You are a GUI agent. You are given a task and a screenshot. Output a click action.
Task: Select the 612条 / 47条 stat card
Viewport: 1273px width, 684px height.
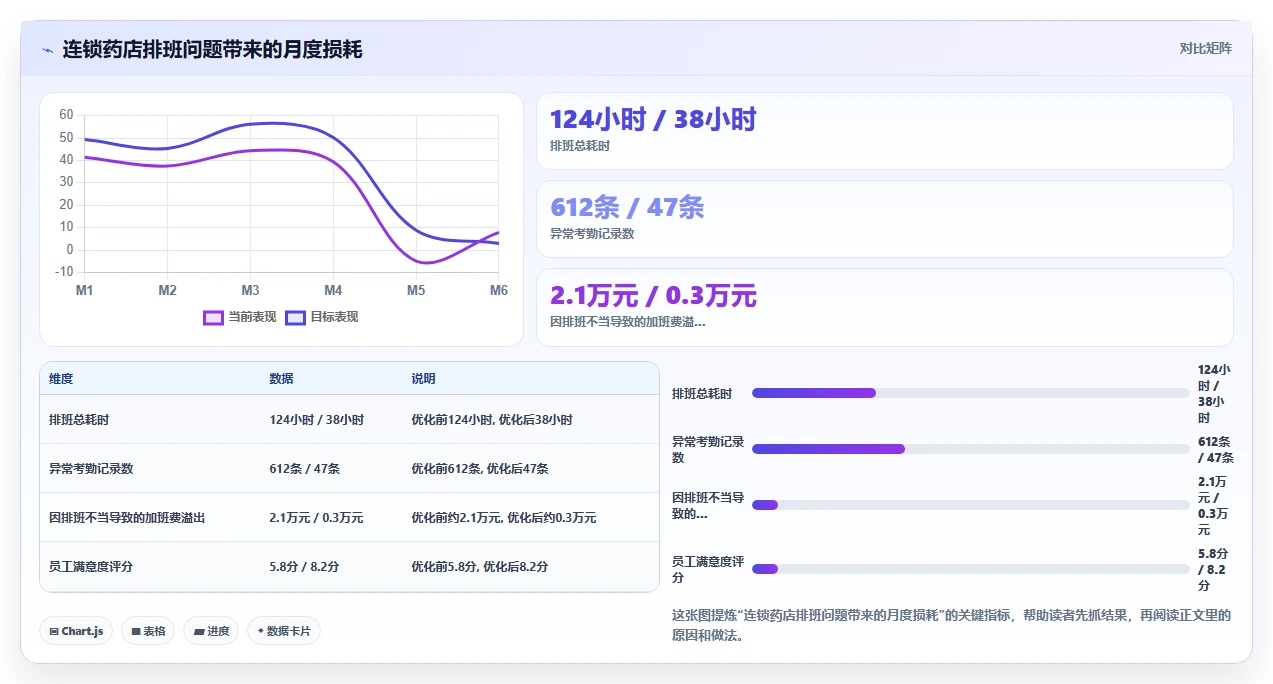885,219
